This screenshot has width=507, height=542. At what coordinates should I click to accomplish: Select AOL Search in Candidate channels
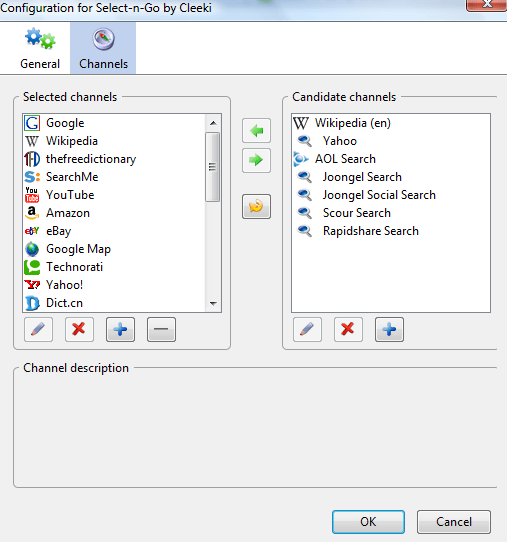coord(391,159)
